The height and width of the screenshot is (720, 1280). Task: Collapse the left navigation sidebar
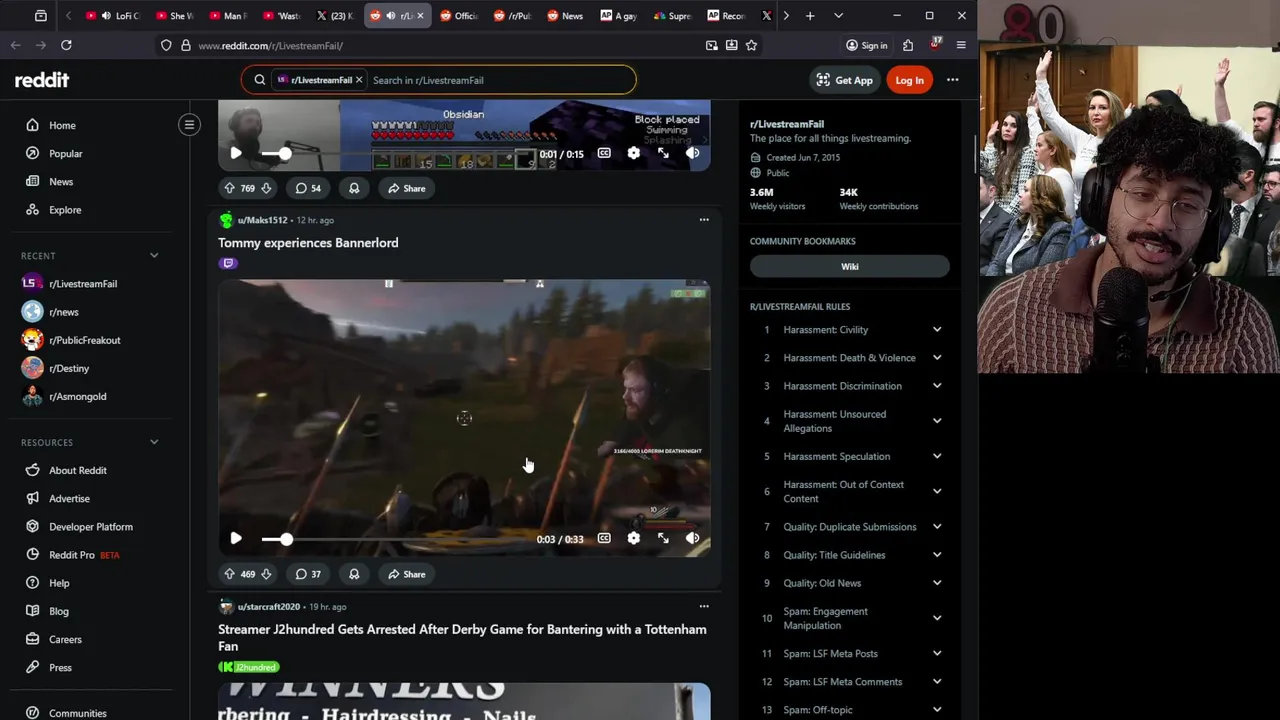click(189, 125)
